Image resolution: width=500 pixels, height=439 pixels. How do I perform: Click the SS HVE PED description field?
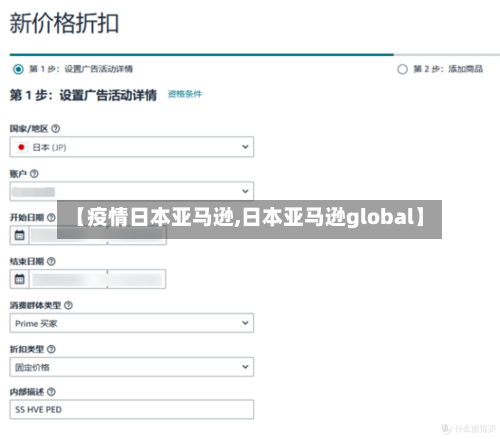132,409
